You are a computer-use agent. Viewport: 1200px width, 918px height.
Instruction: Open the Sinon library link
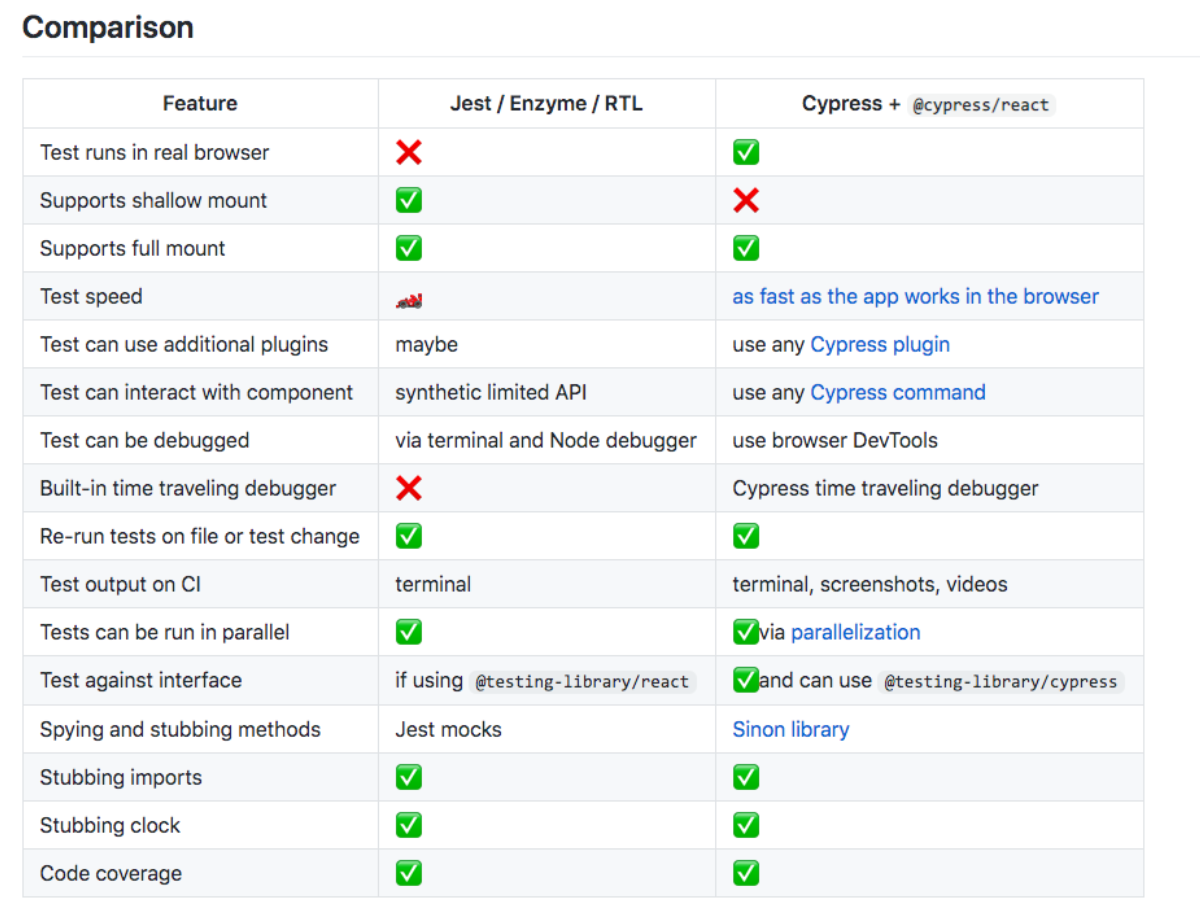click(791, 729)
